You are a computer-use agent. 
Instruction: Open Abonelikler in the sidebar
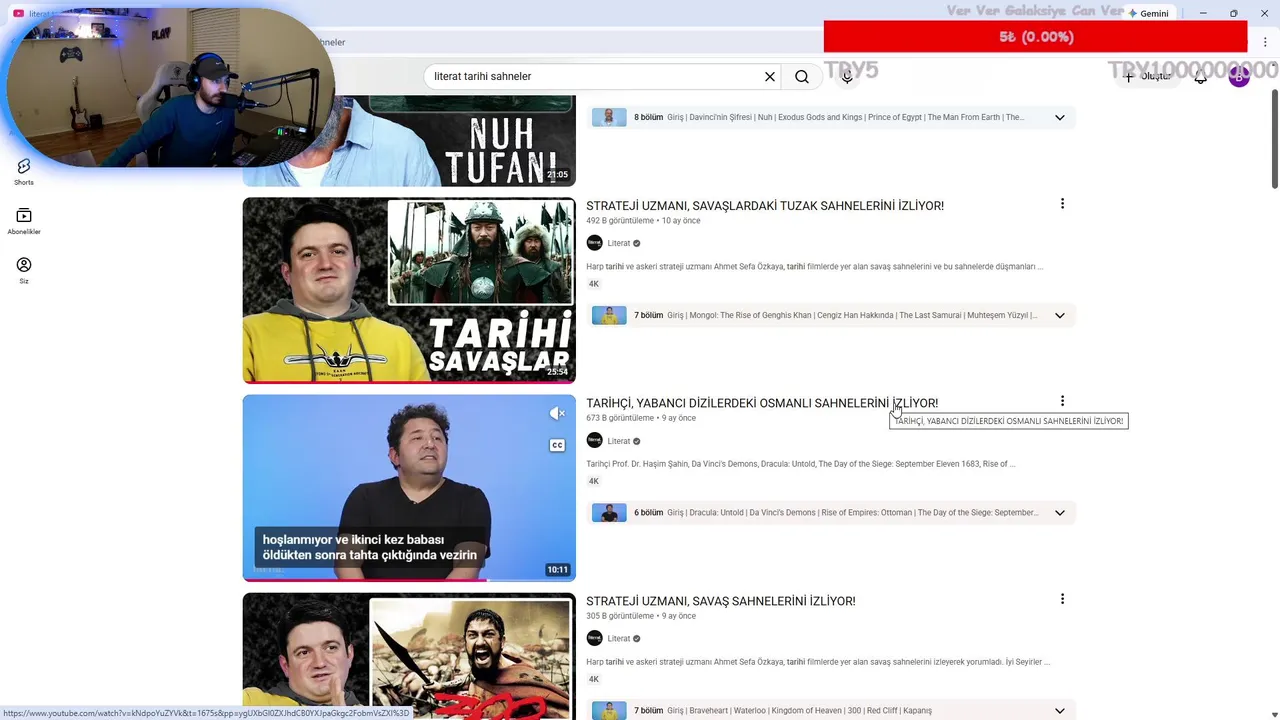(24, 221)
